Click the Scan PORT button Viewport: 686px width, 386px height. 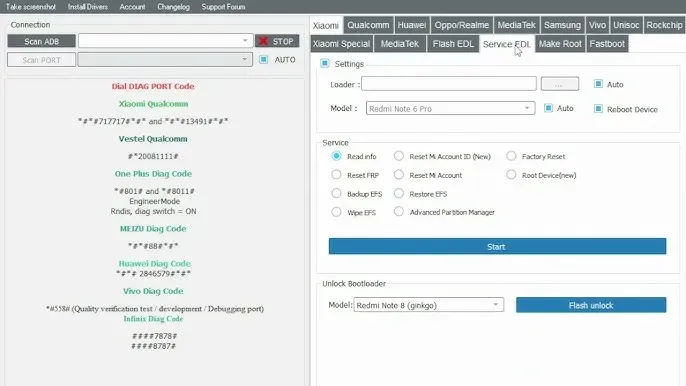click(x=42, y=60)
